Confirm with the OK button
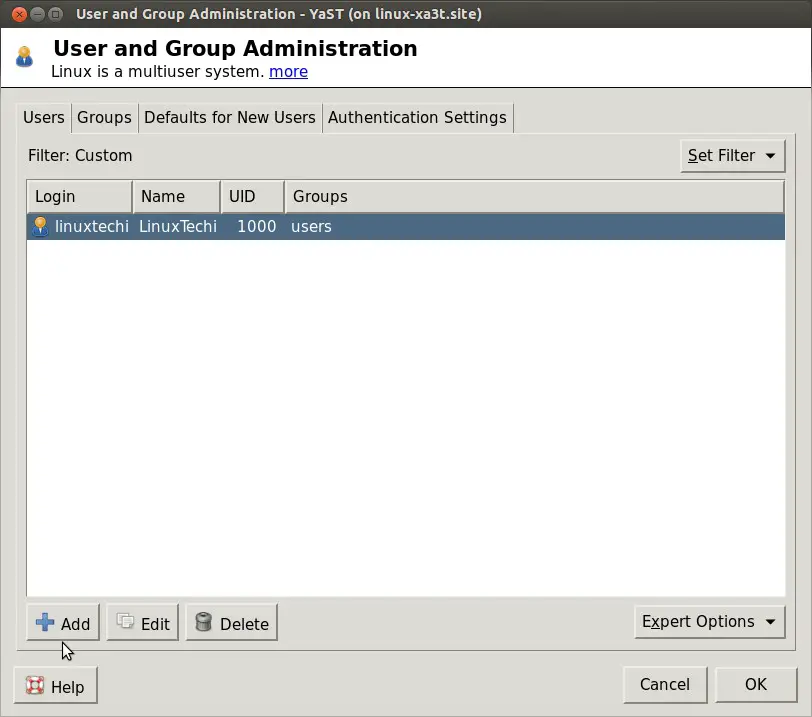The width and height of the screenshot is (812, 717). pyautogui.click(x=756, y=684)
